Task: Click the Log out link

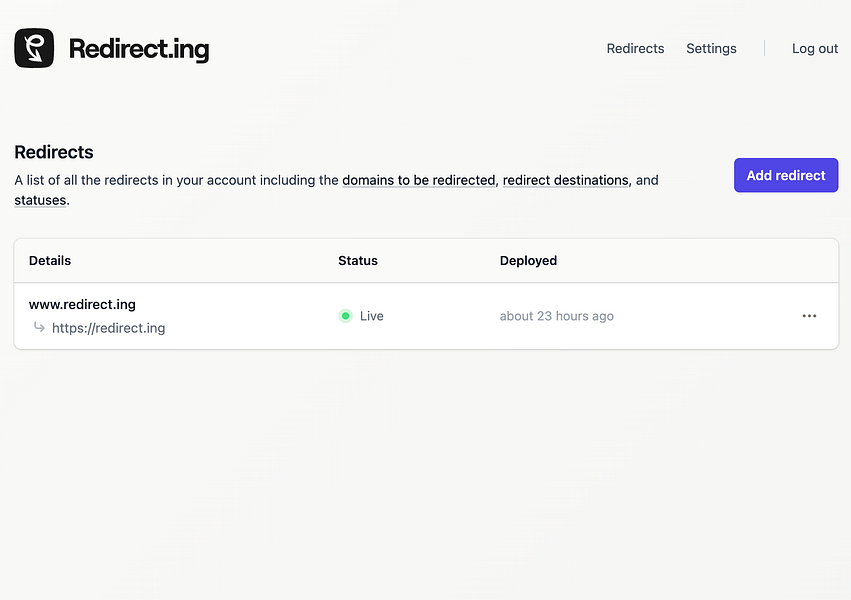Action: pyautogui.click(x=814, y=48)
